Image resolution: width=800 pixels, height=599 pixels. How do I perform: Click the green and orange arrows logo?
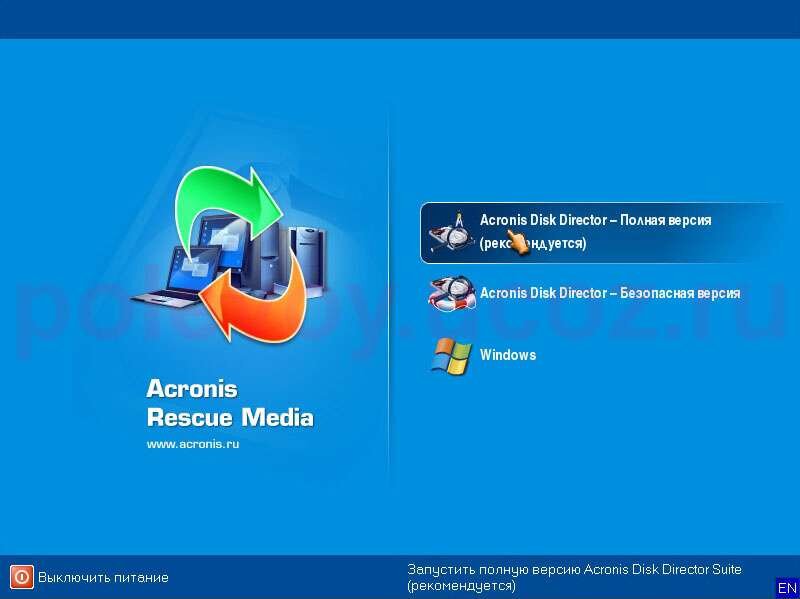(x=231, y=254)
